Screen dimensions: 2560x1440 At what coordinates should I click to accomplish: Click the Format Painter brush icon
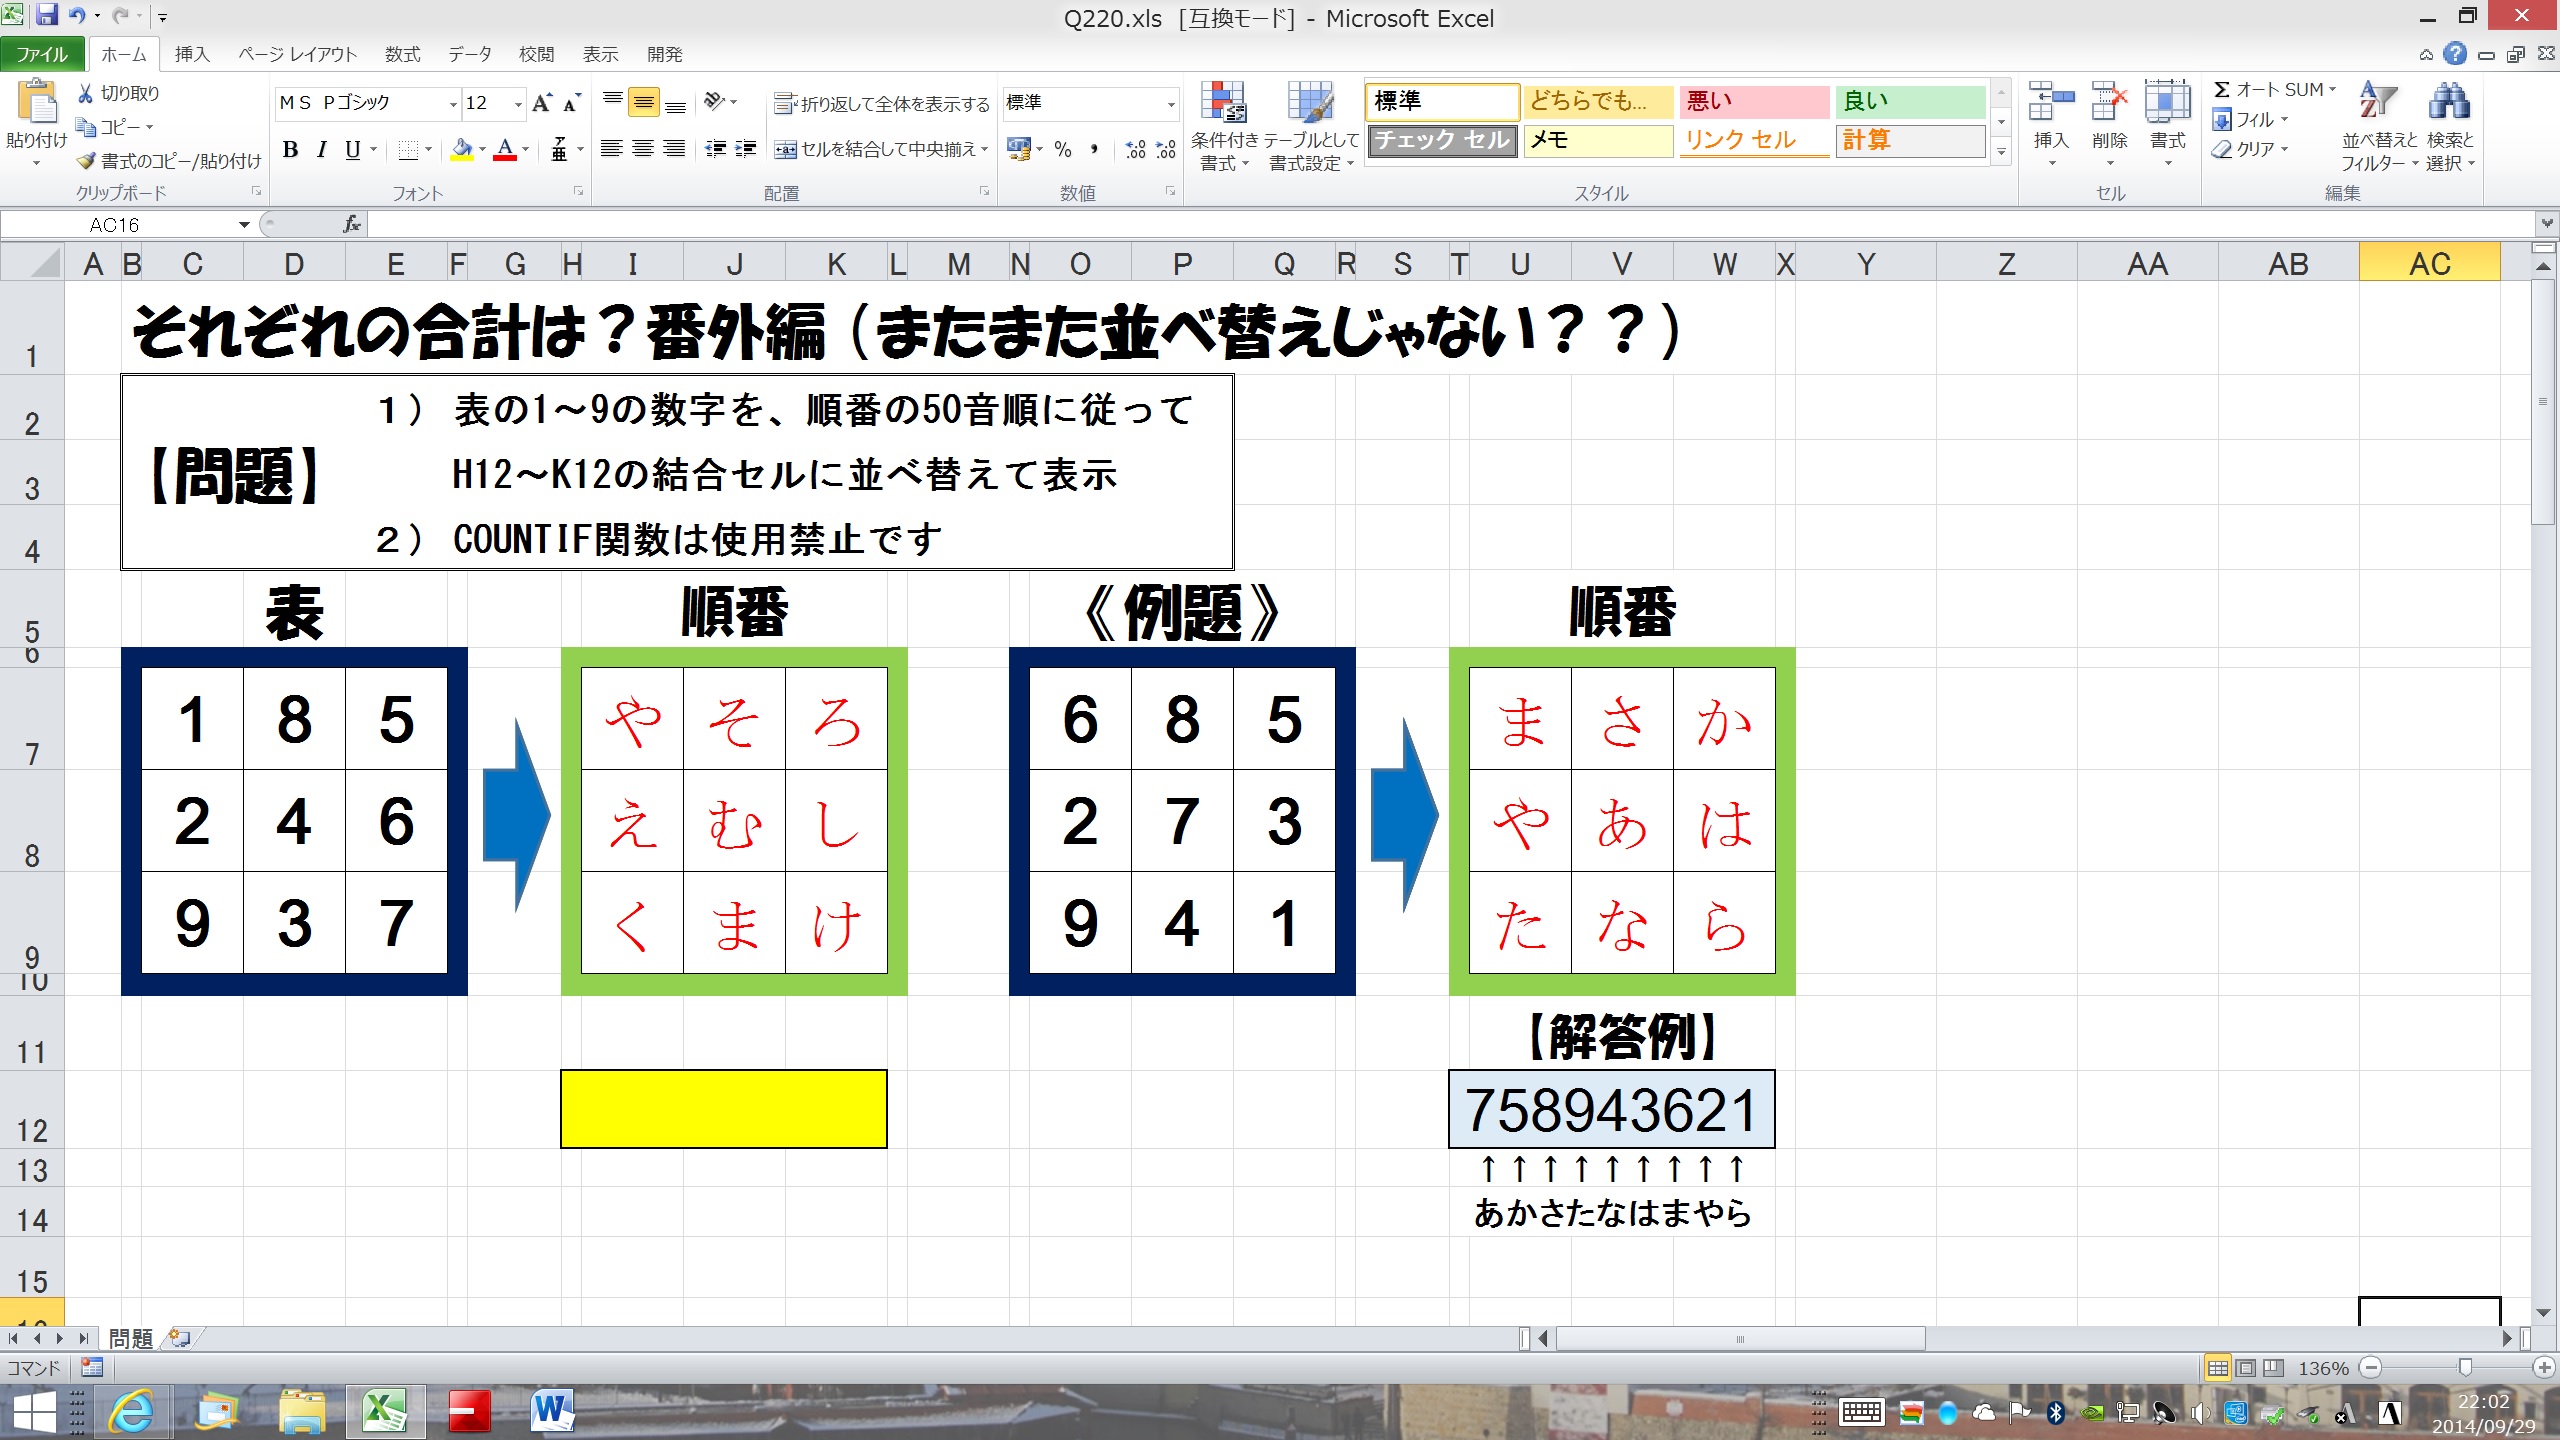pos(88,161)
